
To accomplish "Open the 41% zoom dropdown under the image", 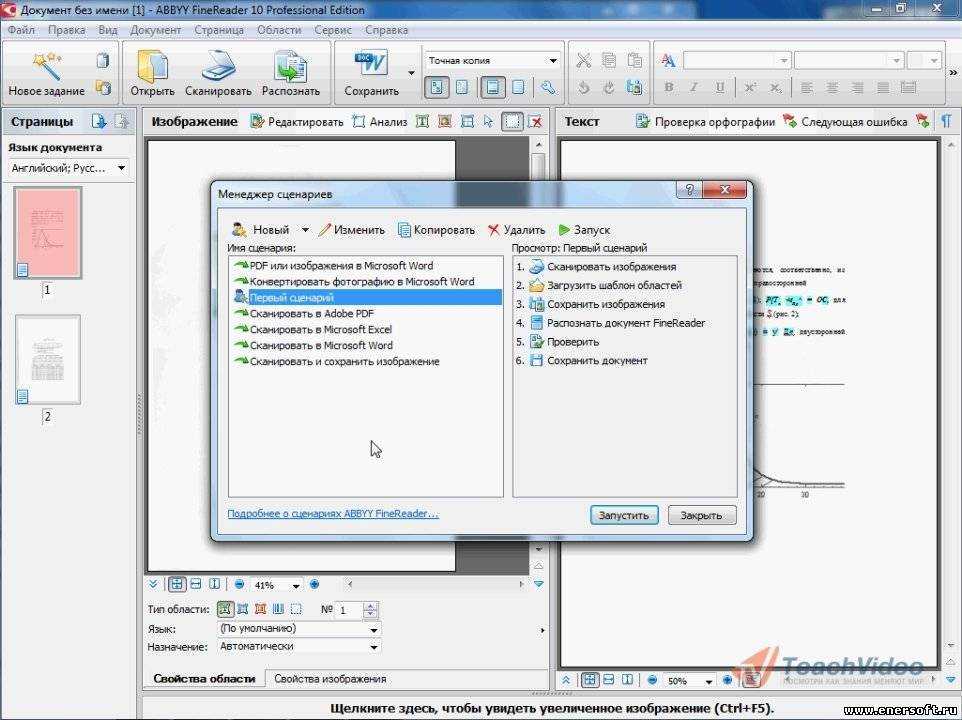I will (x=296, y=586).
